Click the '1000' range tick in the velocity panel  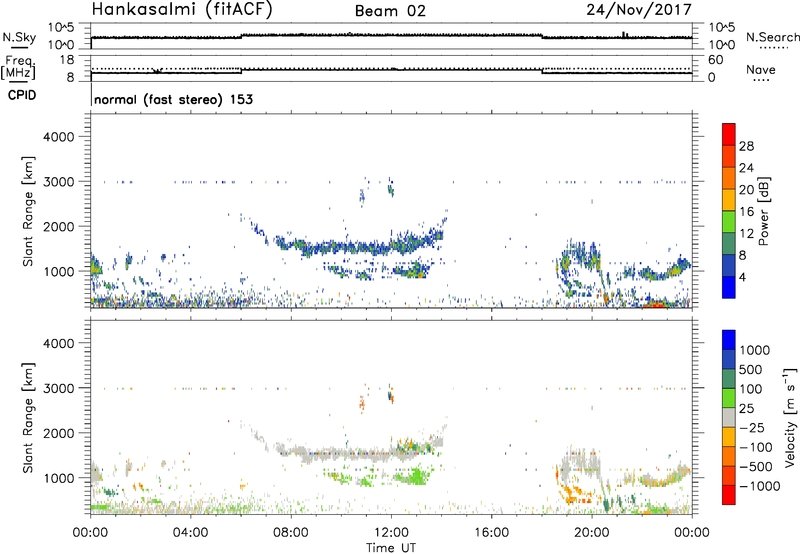[x=58, y=478]
